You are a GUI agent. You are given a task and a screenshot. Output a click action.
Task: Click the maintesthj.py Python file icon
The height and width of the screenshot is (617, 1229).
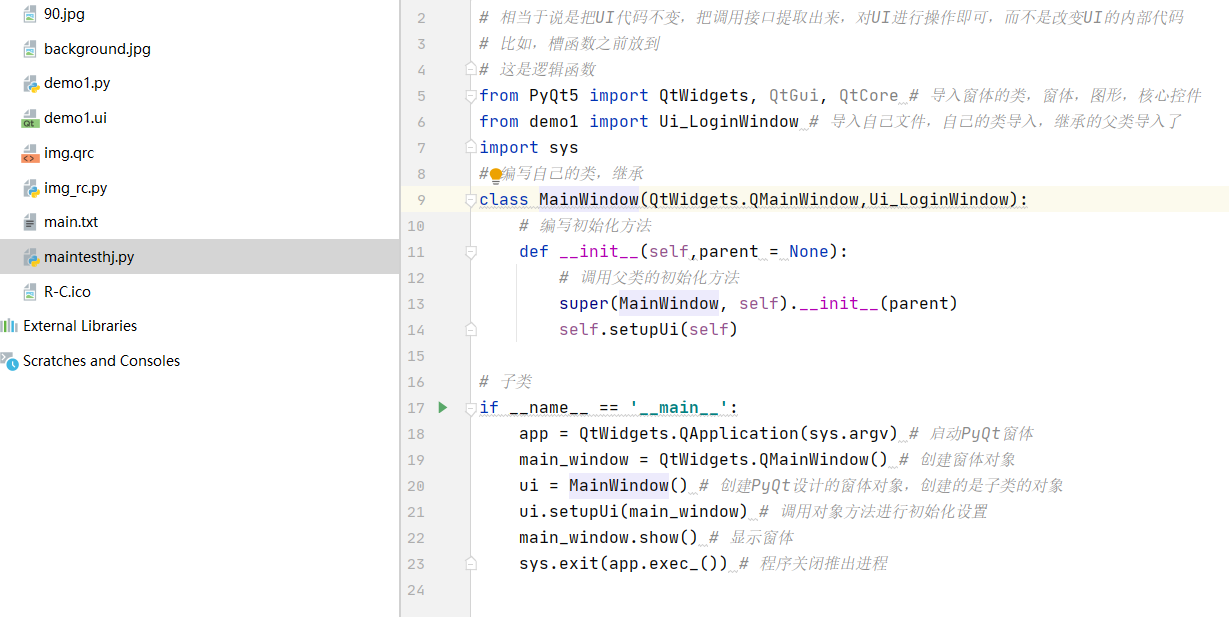pyautogui.click(x=30, y=257)
